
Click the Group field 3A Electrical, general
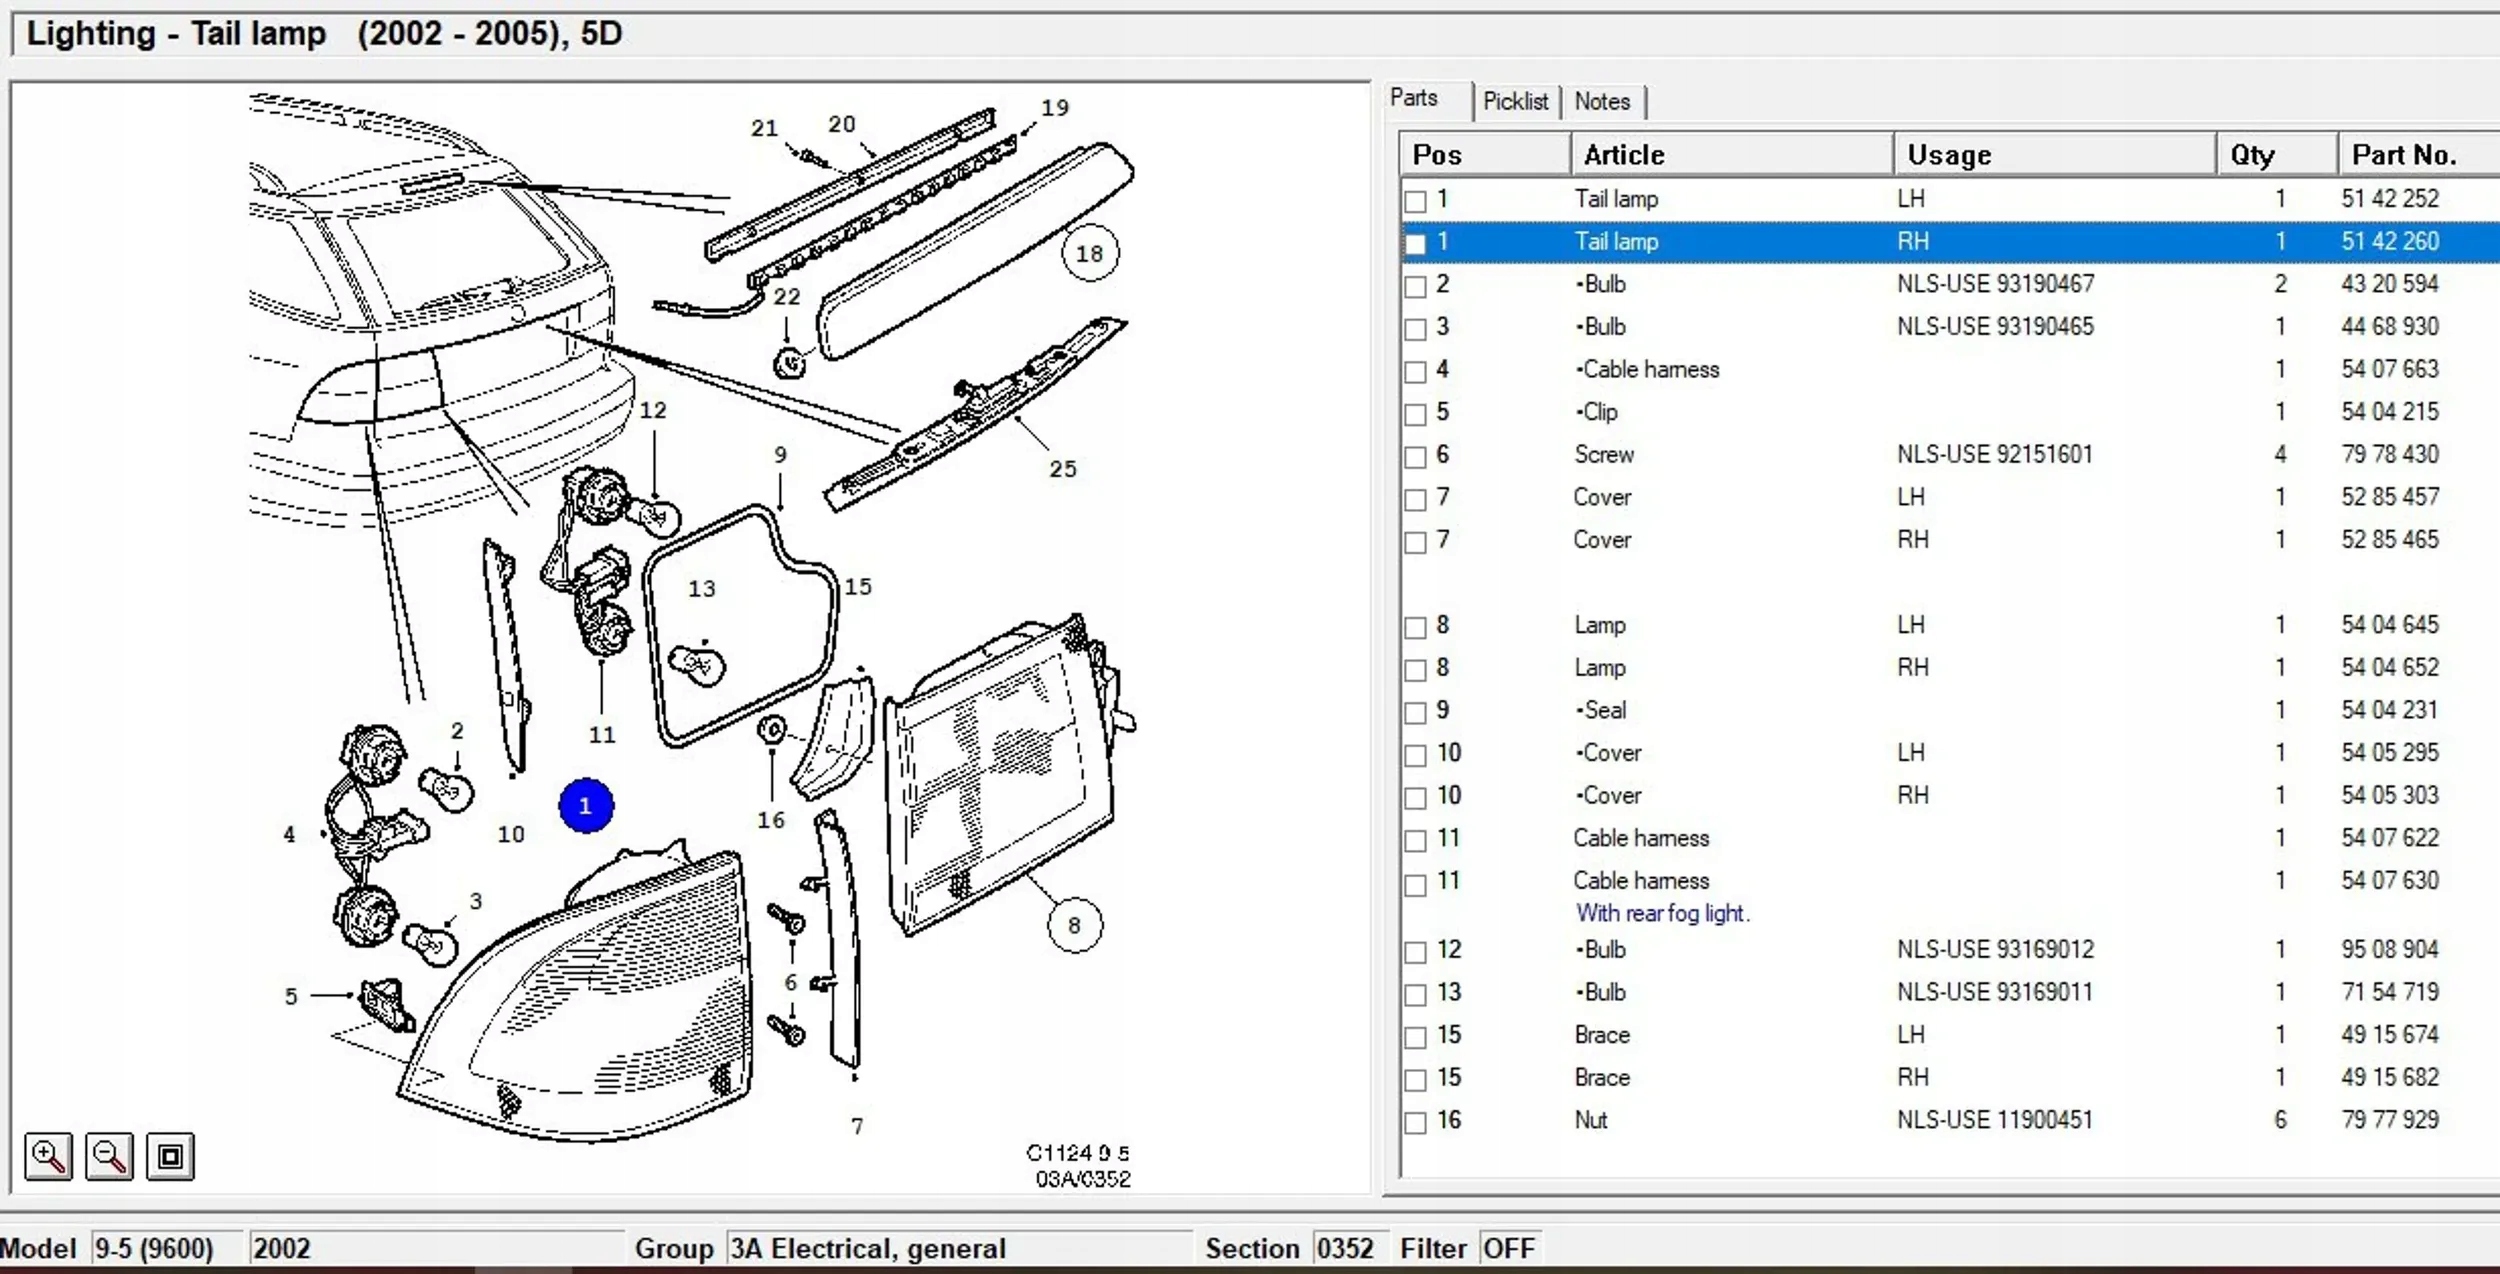click(x=959, y=1248)
